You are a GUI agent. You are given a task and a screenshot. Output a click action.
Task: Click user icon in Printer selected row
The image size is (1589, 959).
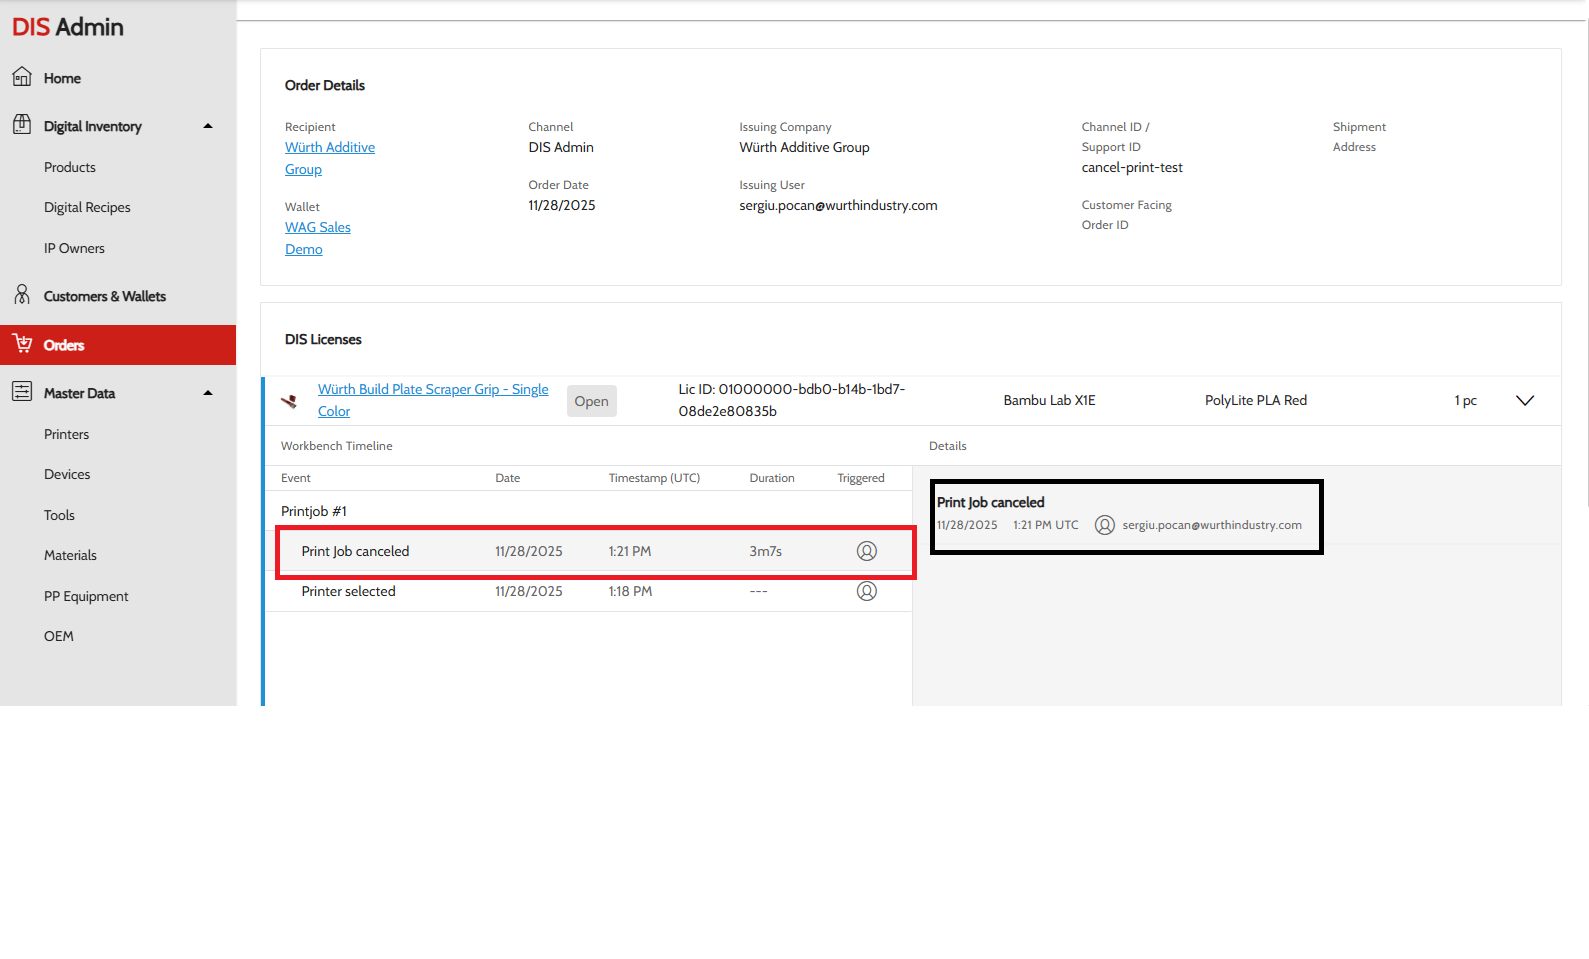click(x=867, y=591)
